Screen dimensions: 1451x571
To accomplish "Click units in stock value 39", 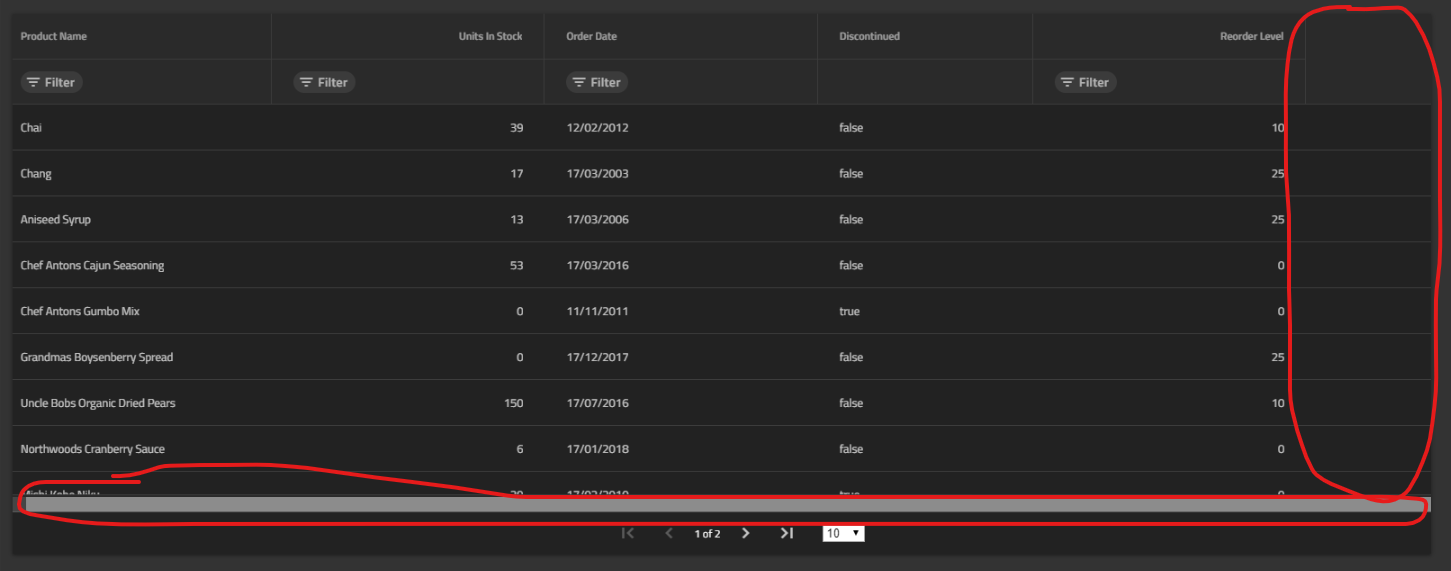I will pos(517,128).
